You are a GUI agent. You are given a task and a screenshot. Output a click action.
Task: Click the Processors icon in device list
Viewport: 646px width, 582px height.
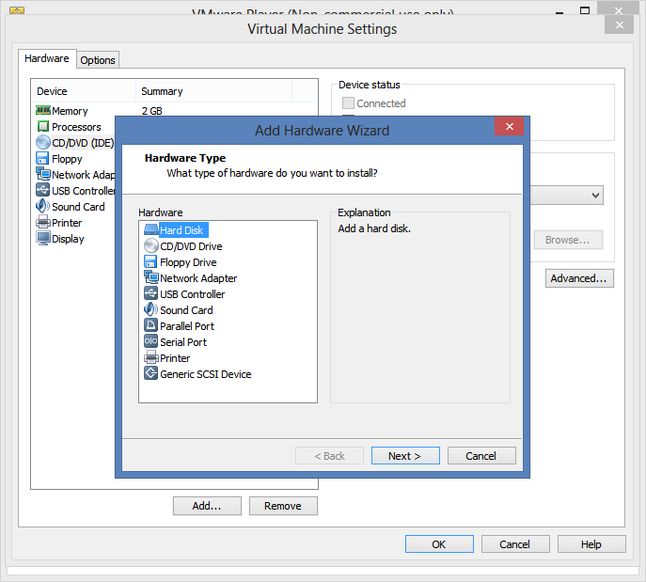pyautogui.click(x=43, y=126)
